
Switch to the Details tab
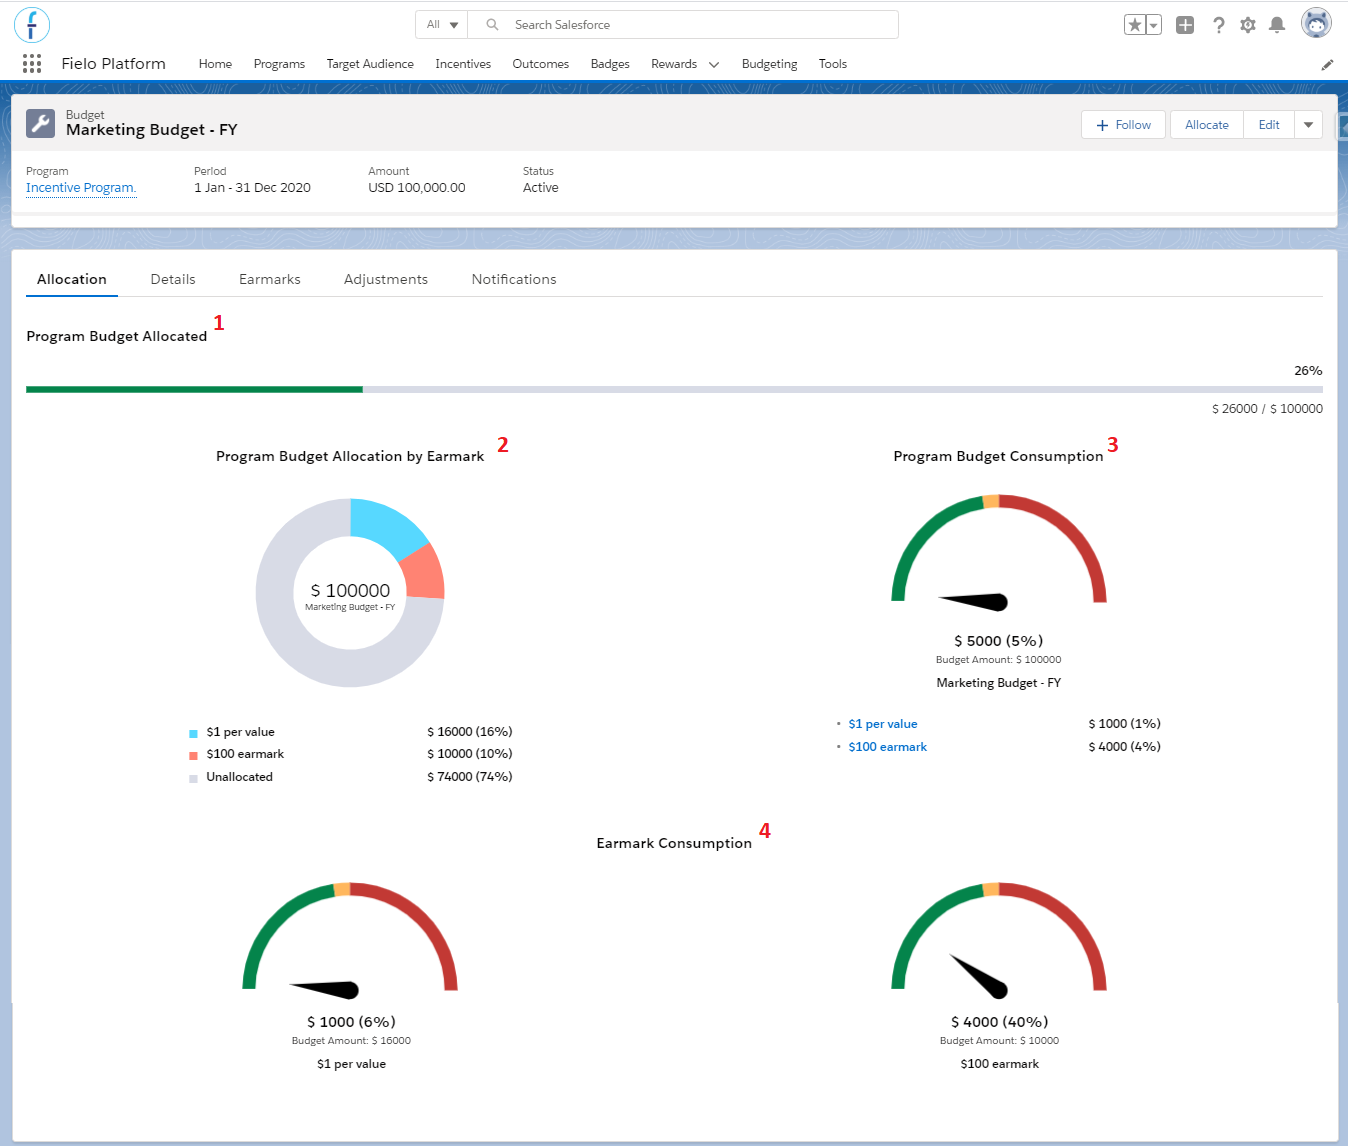[x=173, y=280]
